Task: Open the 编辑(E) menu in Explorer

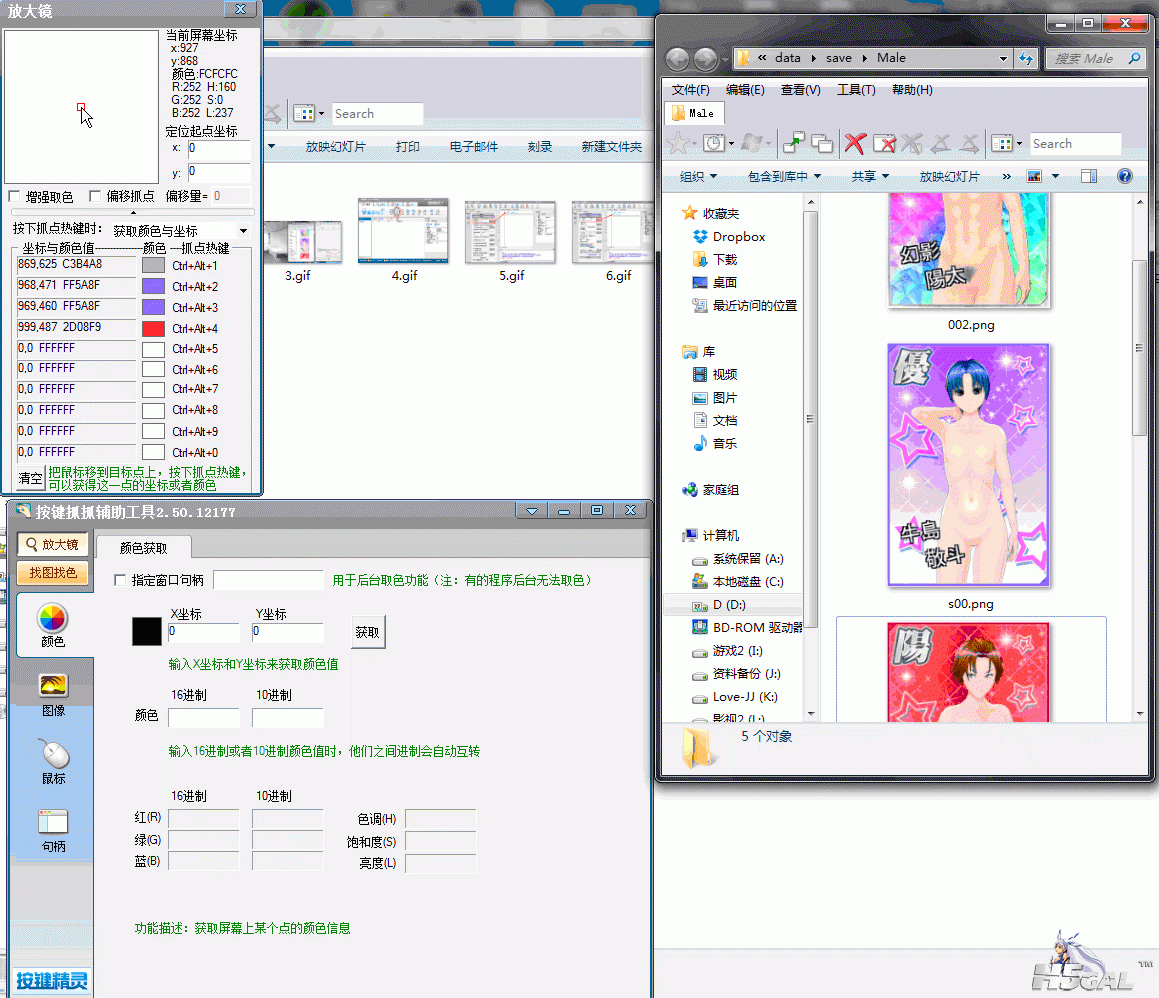Action: 745,89
